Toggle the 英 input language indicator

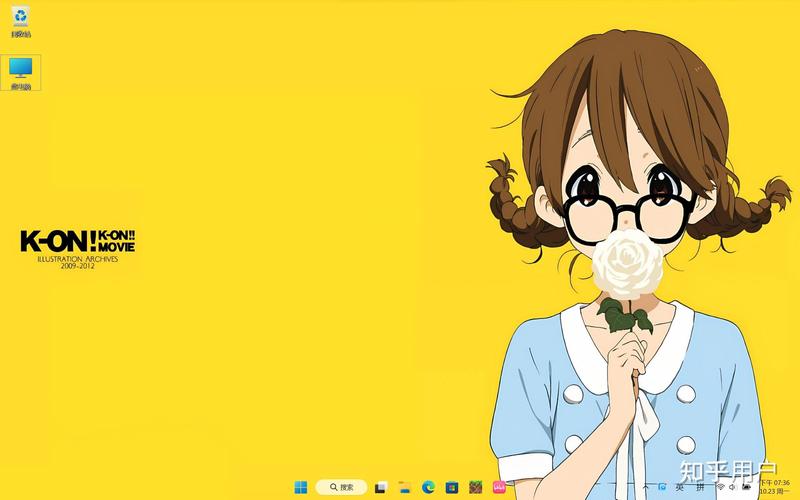[x=679, y=487]
